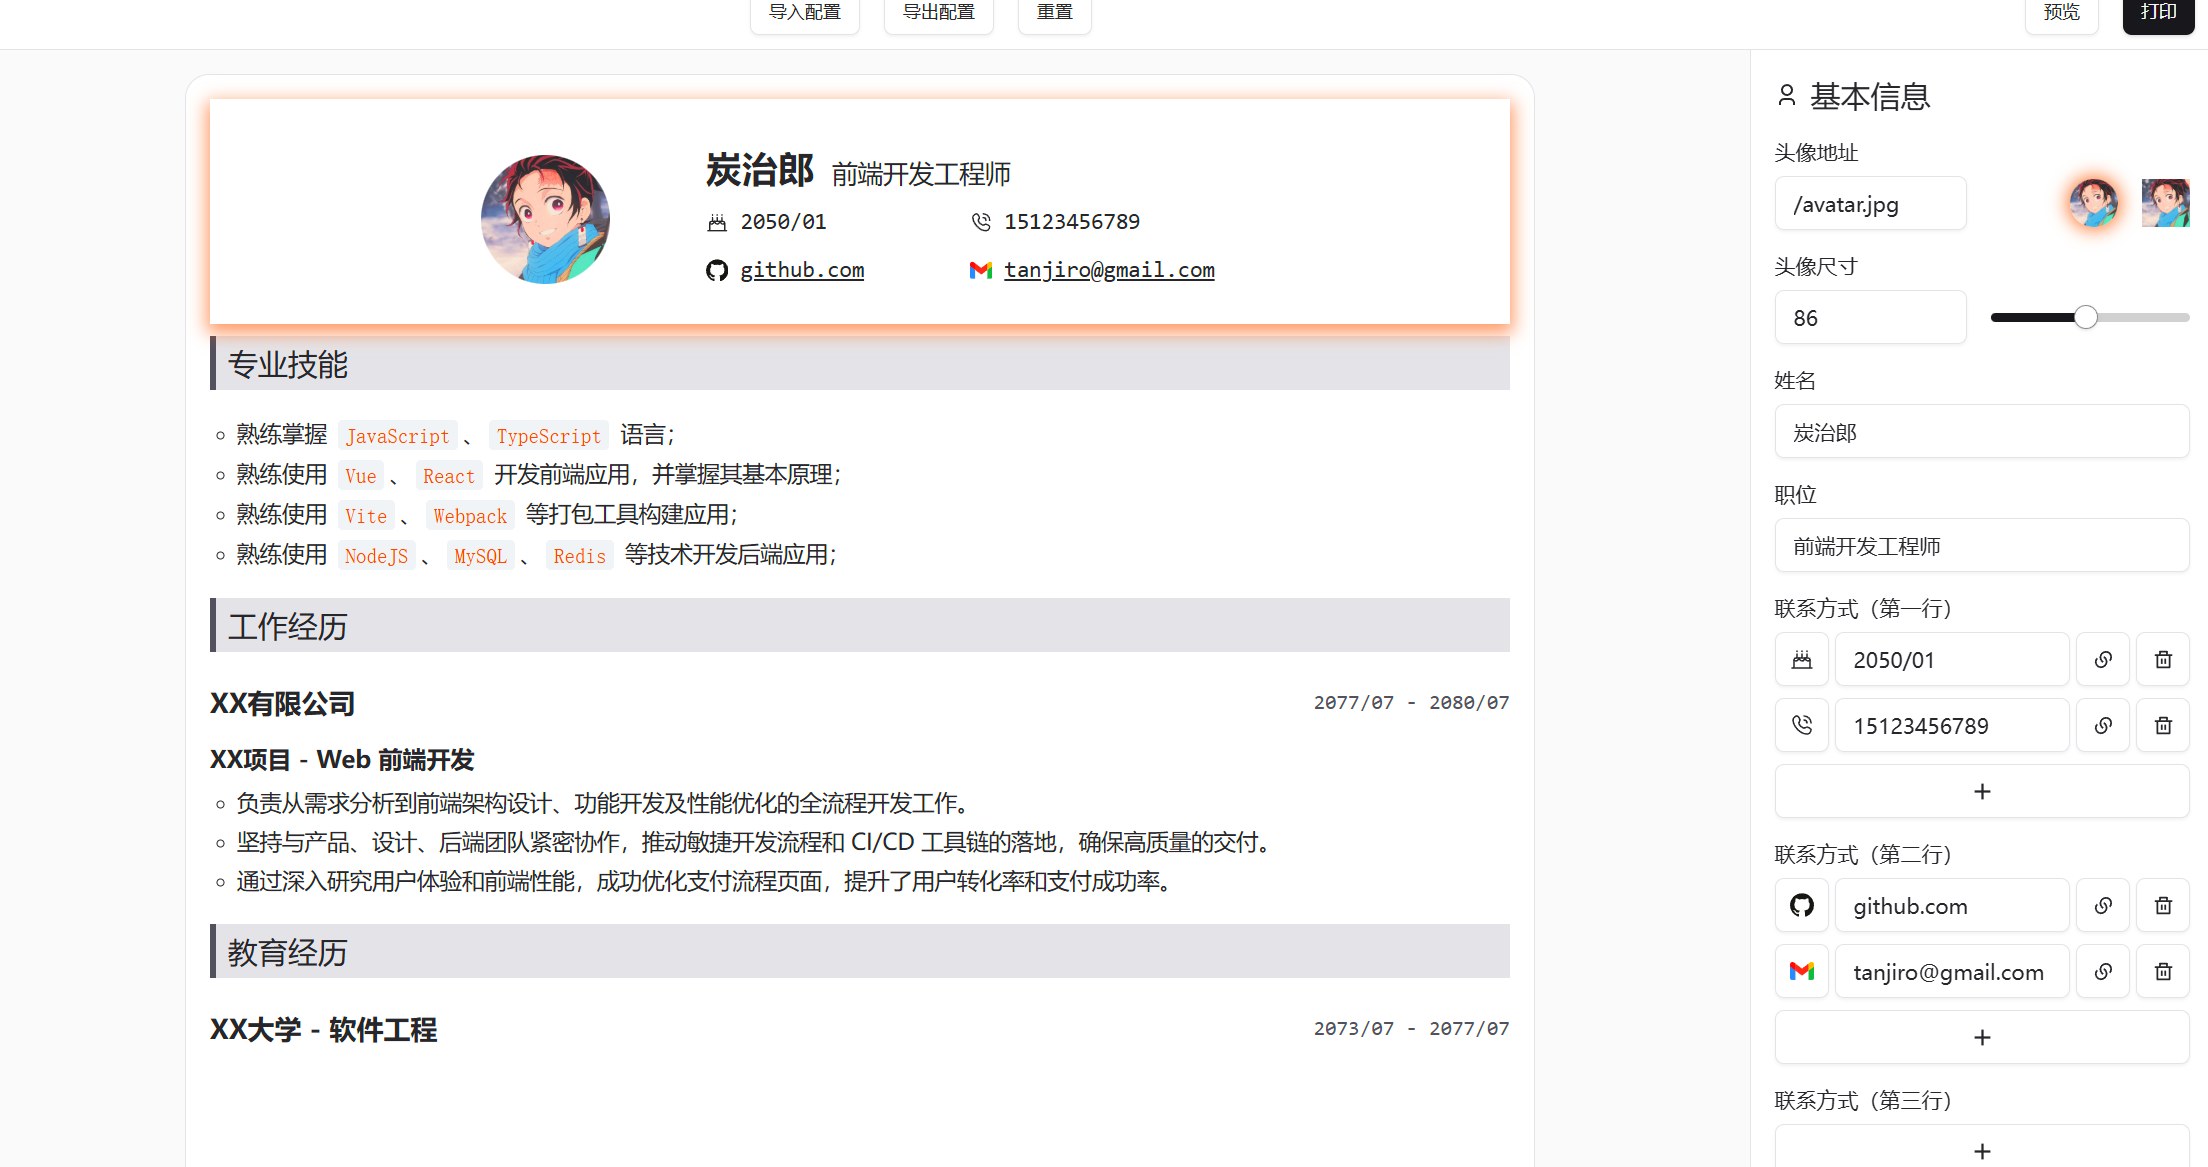Edit the /avatar.jpg address field
Image resolution: width=2208 pixels, height=1167 pixels.
pos(1871,204)
